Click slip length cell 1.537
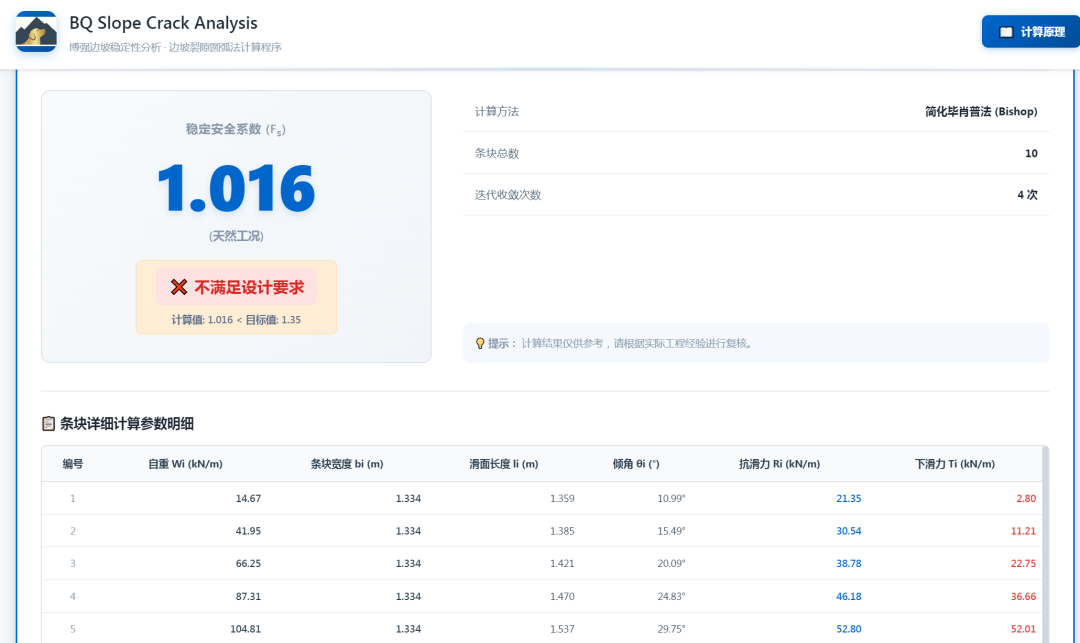1080x643 pixels. (562, 629)
